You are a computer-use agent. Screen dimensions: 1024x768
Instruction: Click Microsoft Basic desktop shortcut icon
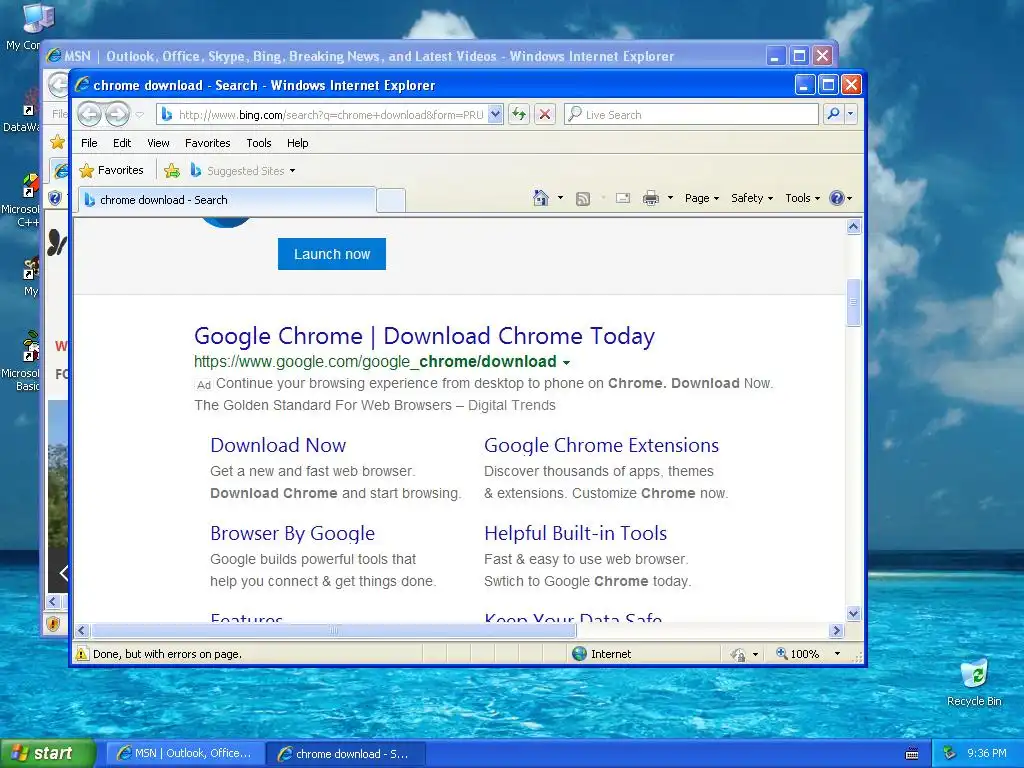pos(29,347)
